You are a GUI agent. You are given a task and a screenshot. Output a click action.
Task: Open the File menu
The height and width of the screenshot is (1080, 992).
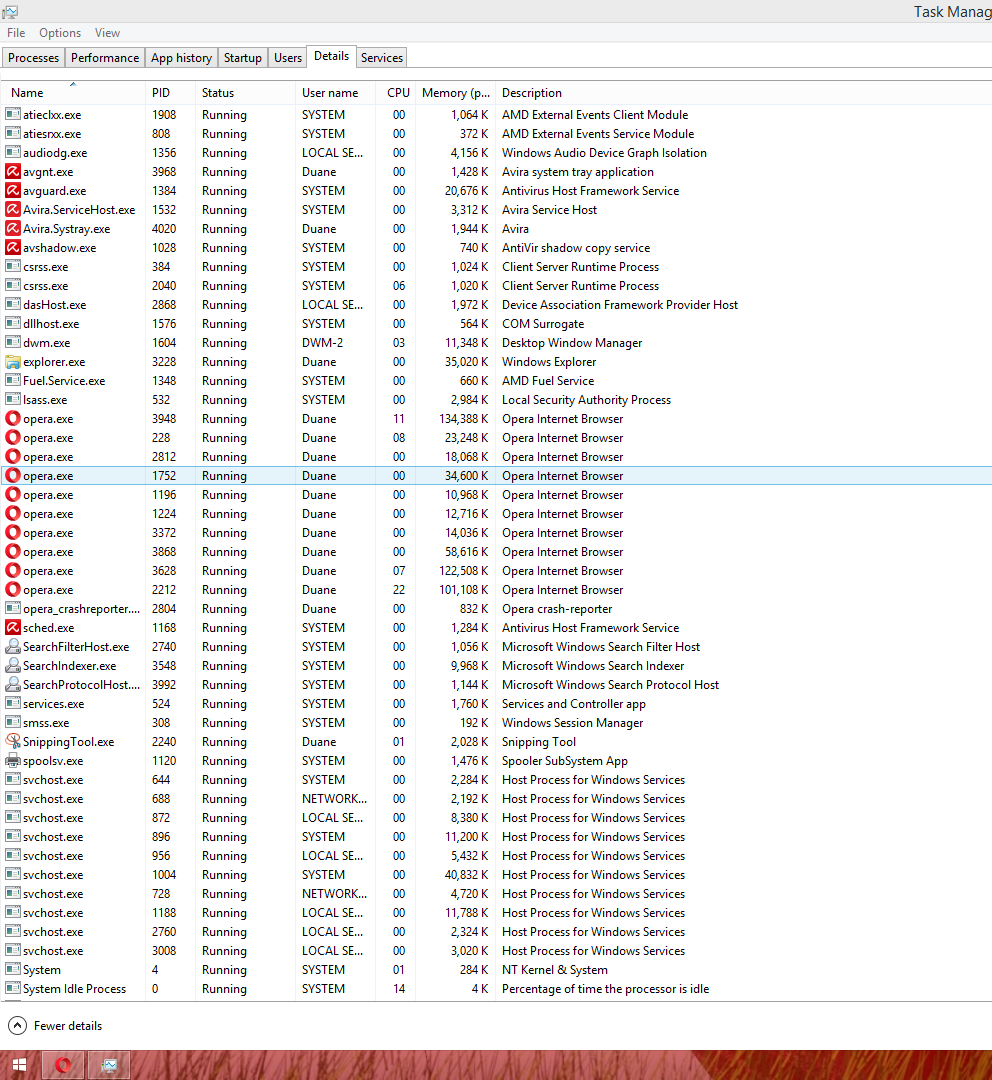click(x=16, y=33)
